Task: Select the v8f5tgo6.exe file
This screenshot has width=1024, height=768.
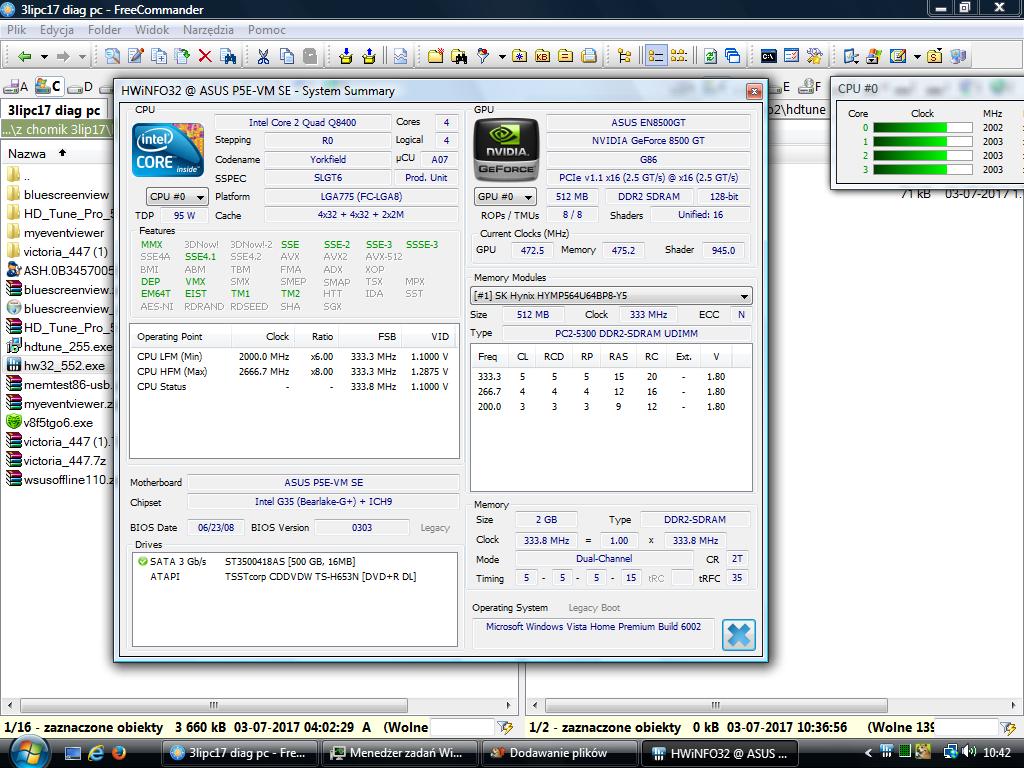Action: tap(50, 423)
